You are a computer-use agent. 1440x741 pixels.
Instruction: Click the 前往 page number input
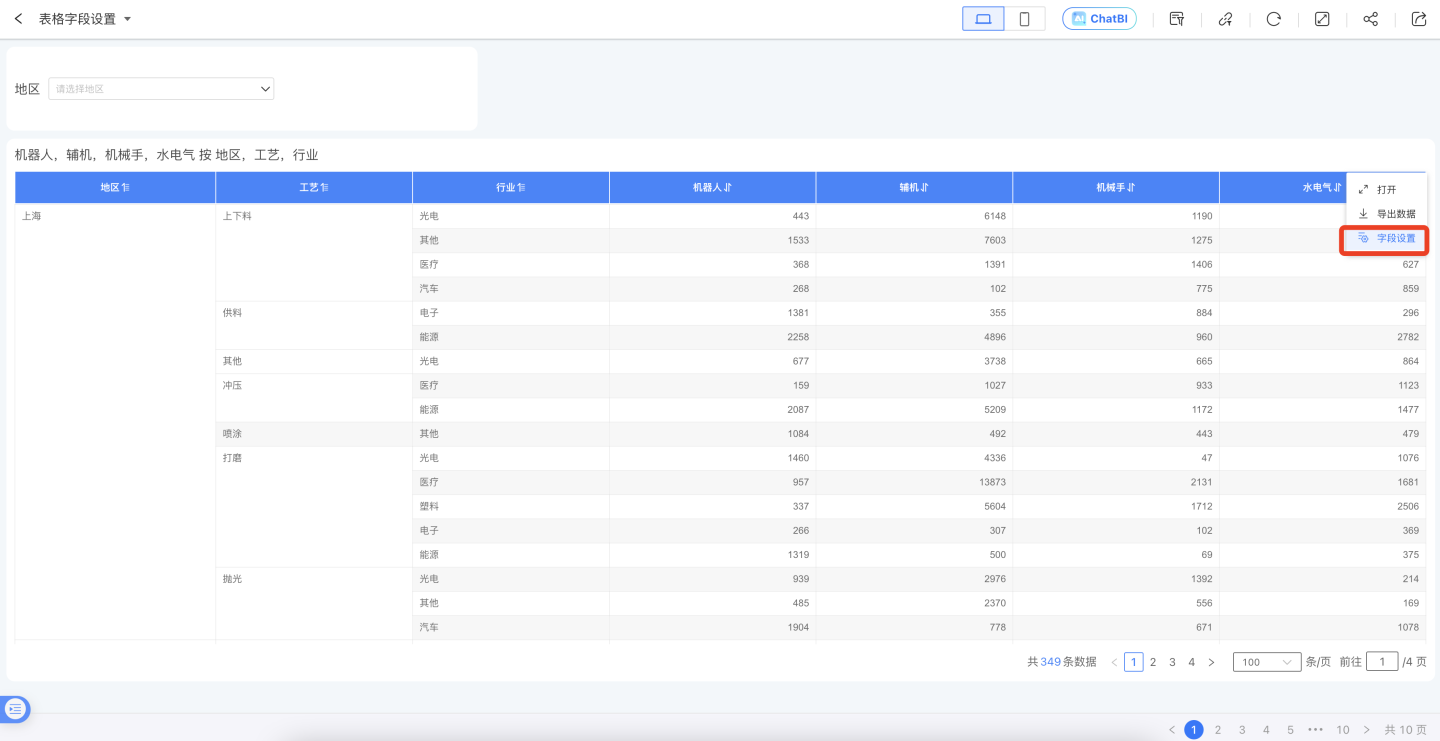coord(1381,662)
